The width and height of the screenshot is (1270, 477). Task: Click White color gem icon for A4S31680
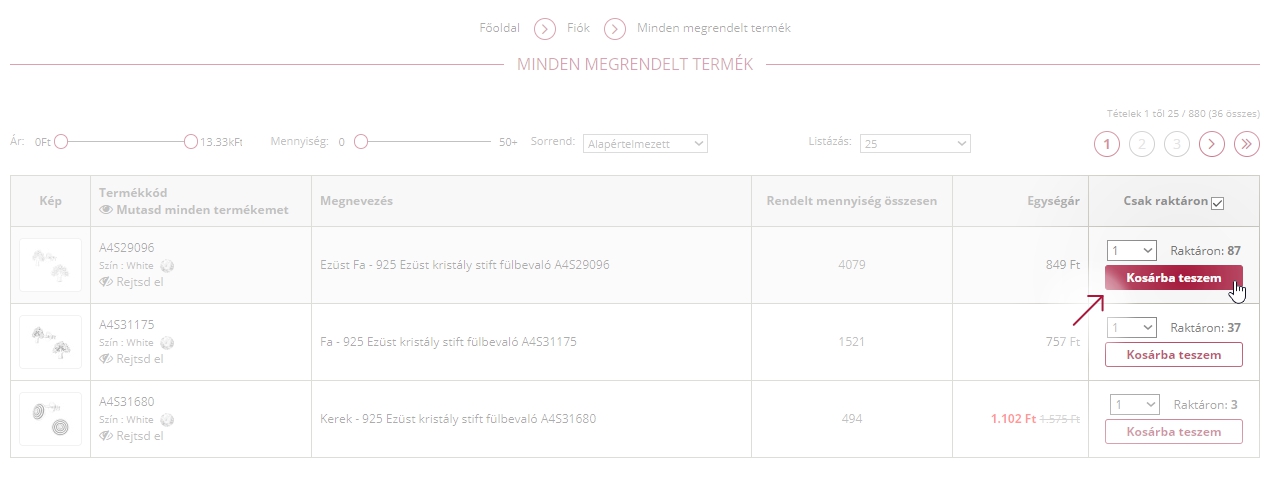coord(167,420)
